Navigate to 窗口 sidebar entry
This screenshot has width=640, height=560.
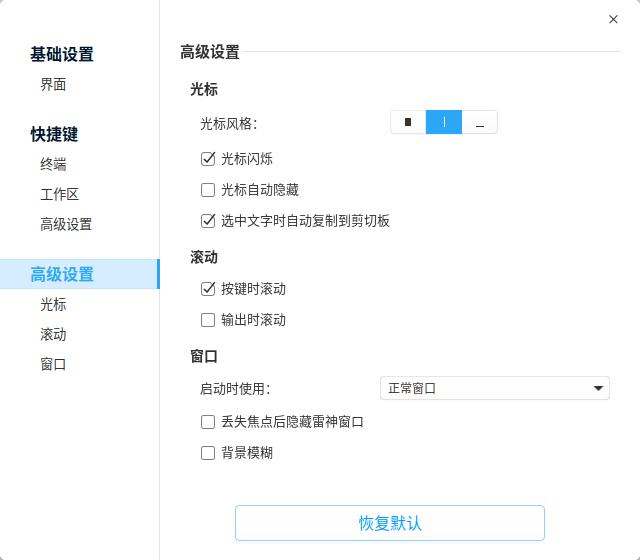click(x=53, y=364)
